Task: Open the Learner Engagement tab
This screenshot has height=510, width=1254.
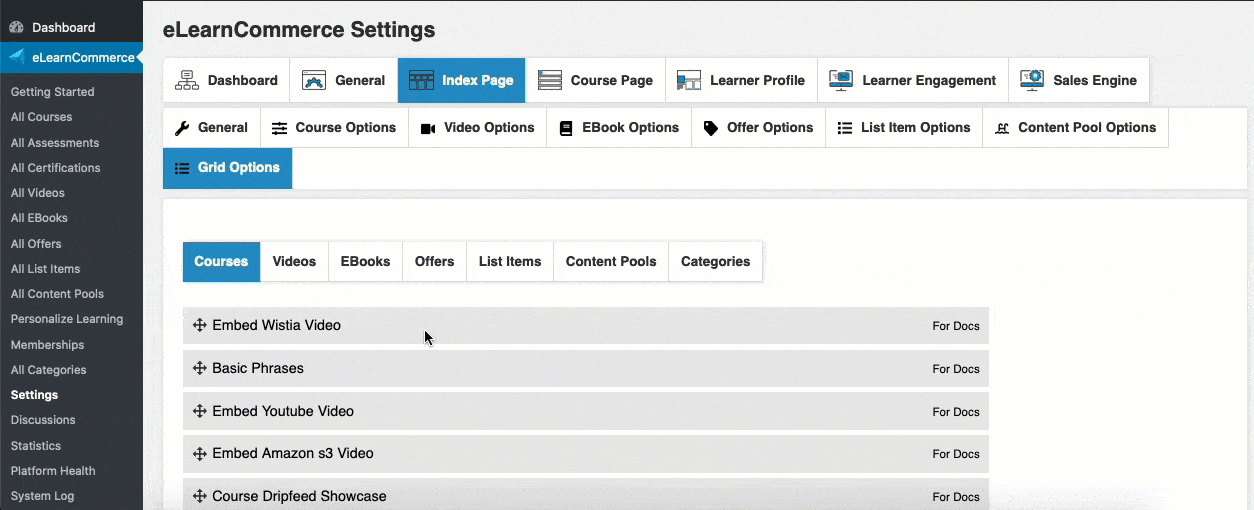Action: pyautogui.click(x=912, y=80)
